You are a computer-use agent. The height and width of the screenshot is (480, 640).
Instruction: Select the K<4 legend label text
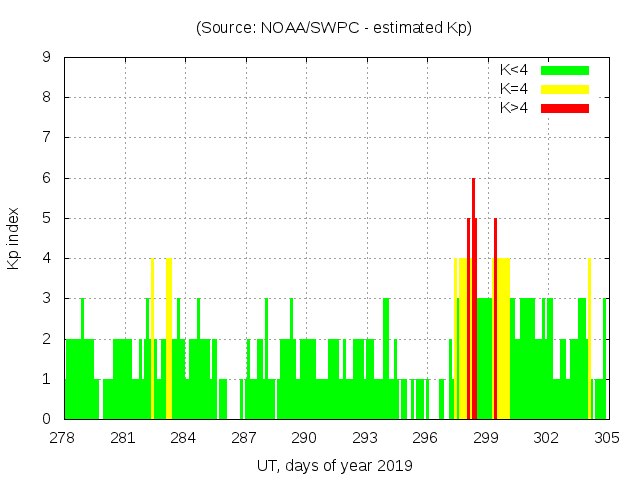pyautogui.click(x=514, y=70)
